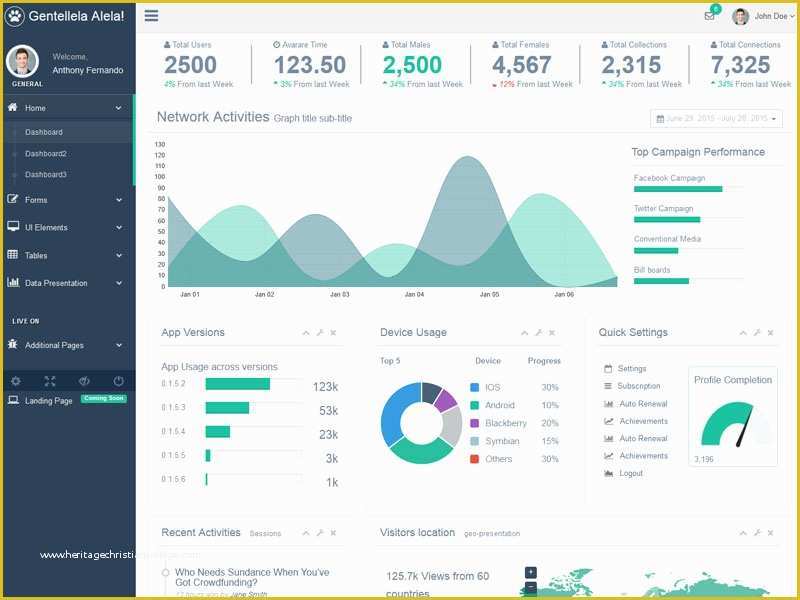
Task: Click the Tables grid icon
Action: pos(13,254)
